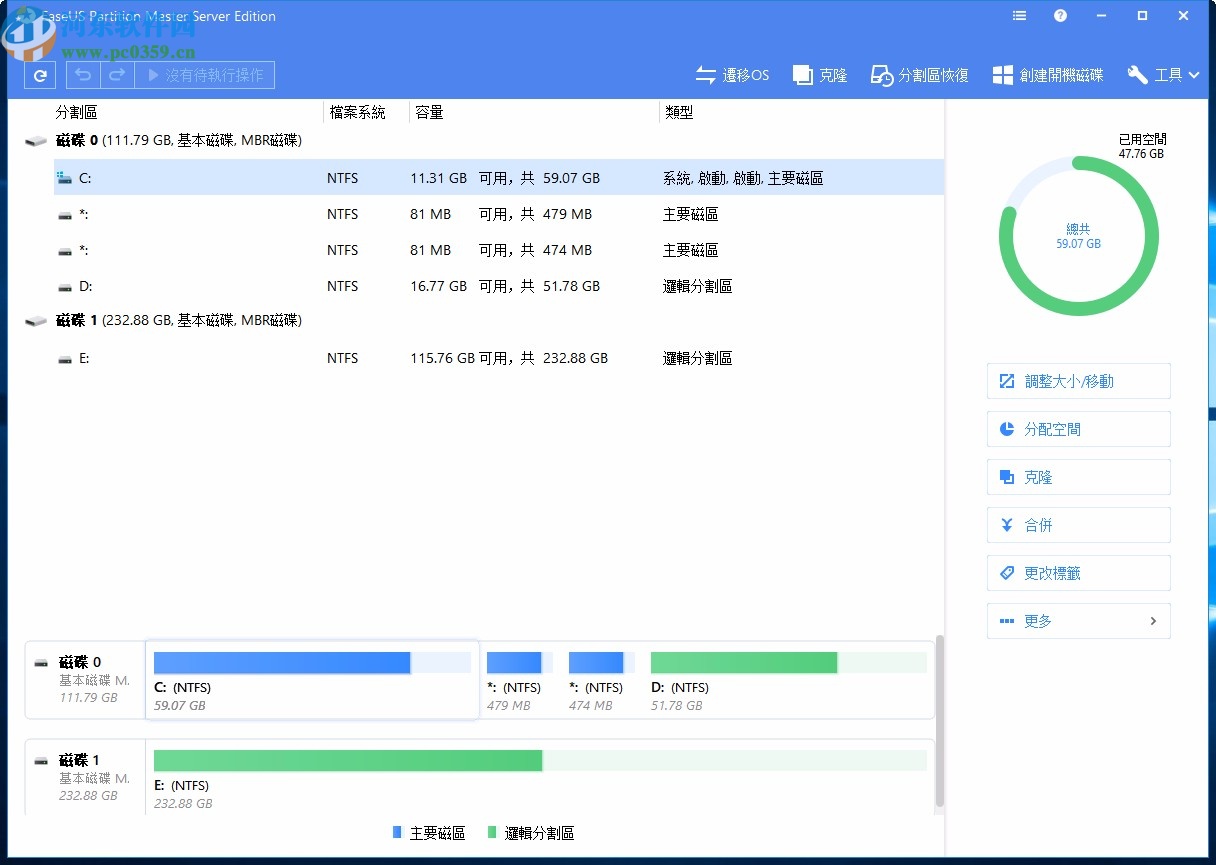Collapse the 磁碟 0 disk entry
Image resolution: width=1216 pixels, height=865 pixels.
click(x=36, y=141)
